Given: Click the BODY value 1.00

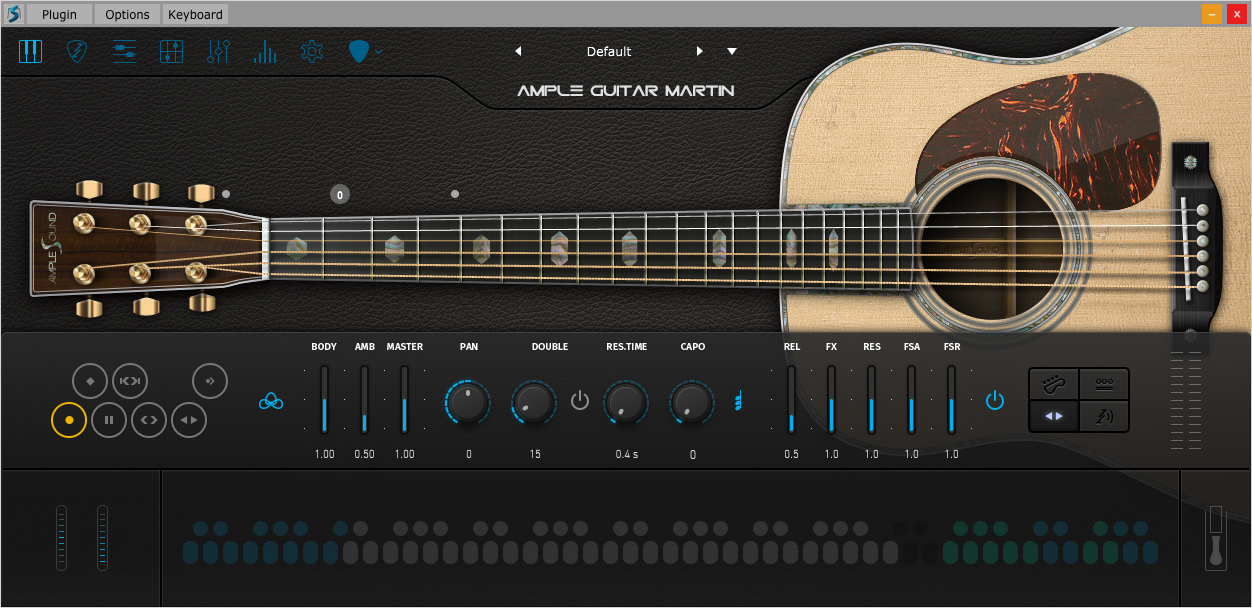Looking at the screenshot, I should (324, 454).
